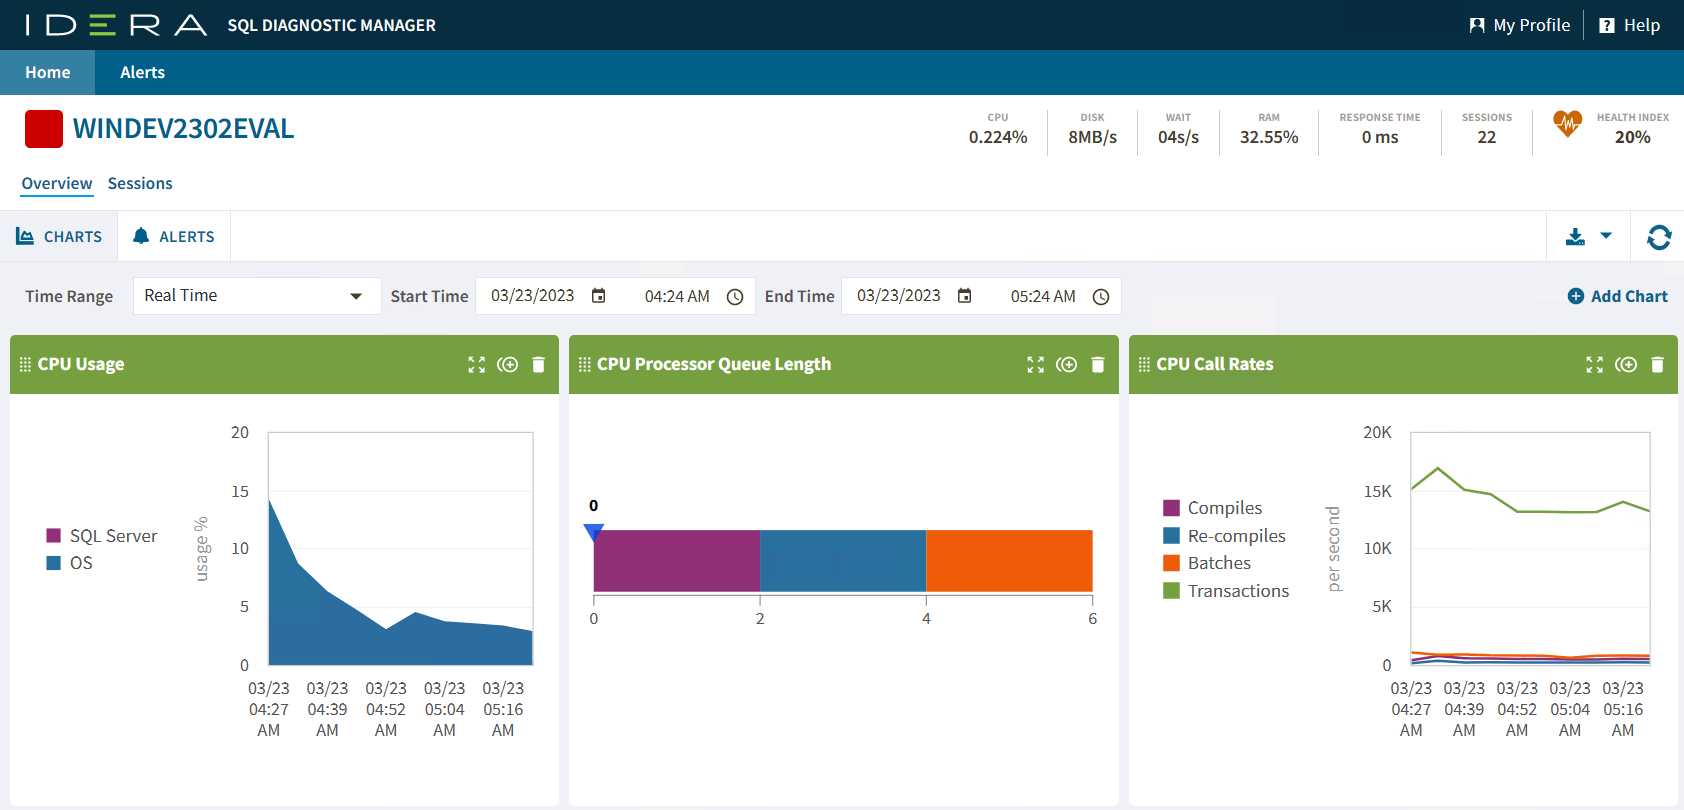Click the add metric icon on CPU Usage
Image resolution: width=1684 pixels, height=810 pixels.
coord(508,365)
